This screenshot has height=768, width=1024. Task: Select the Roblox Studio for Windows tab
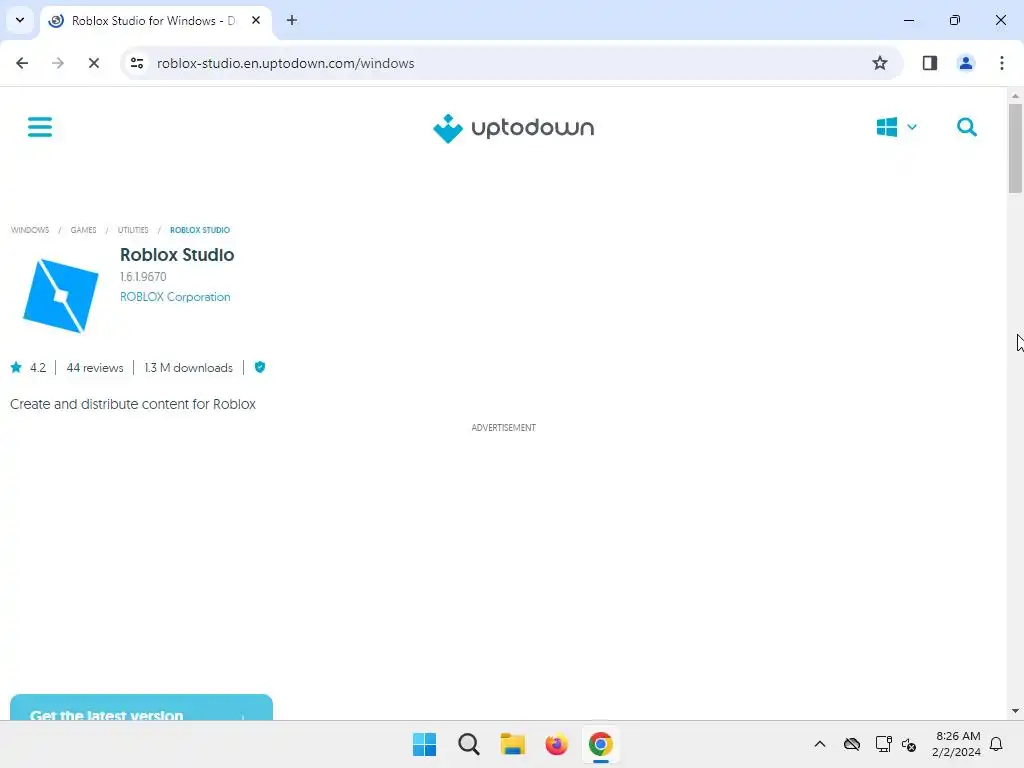(x=154, y=20)
